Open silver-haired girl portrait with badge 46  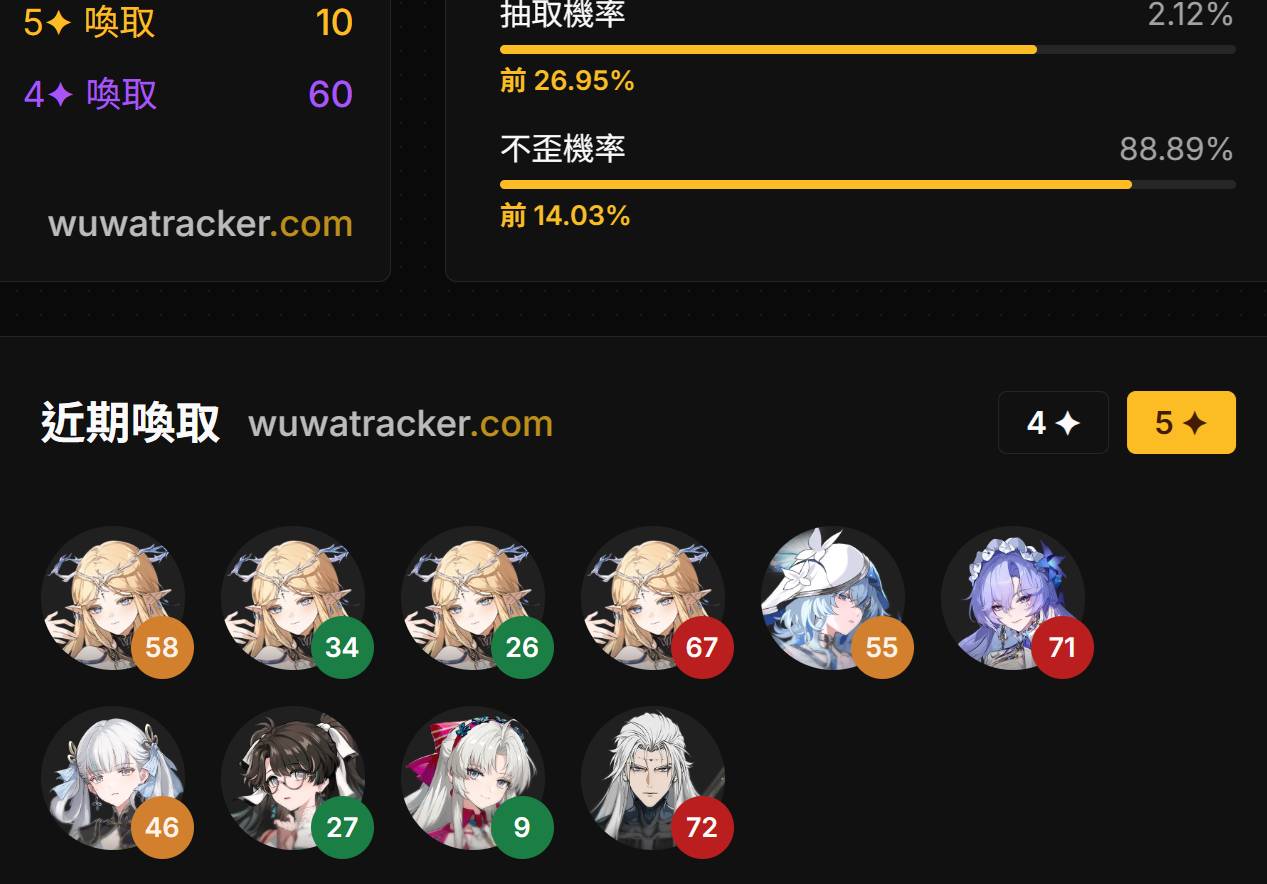click(x=113, y=779)
